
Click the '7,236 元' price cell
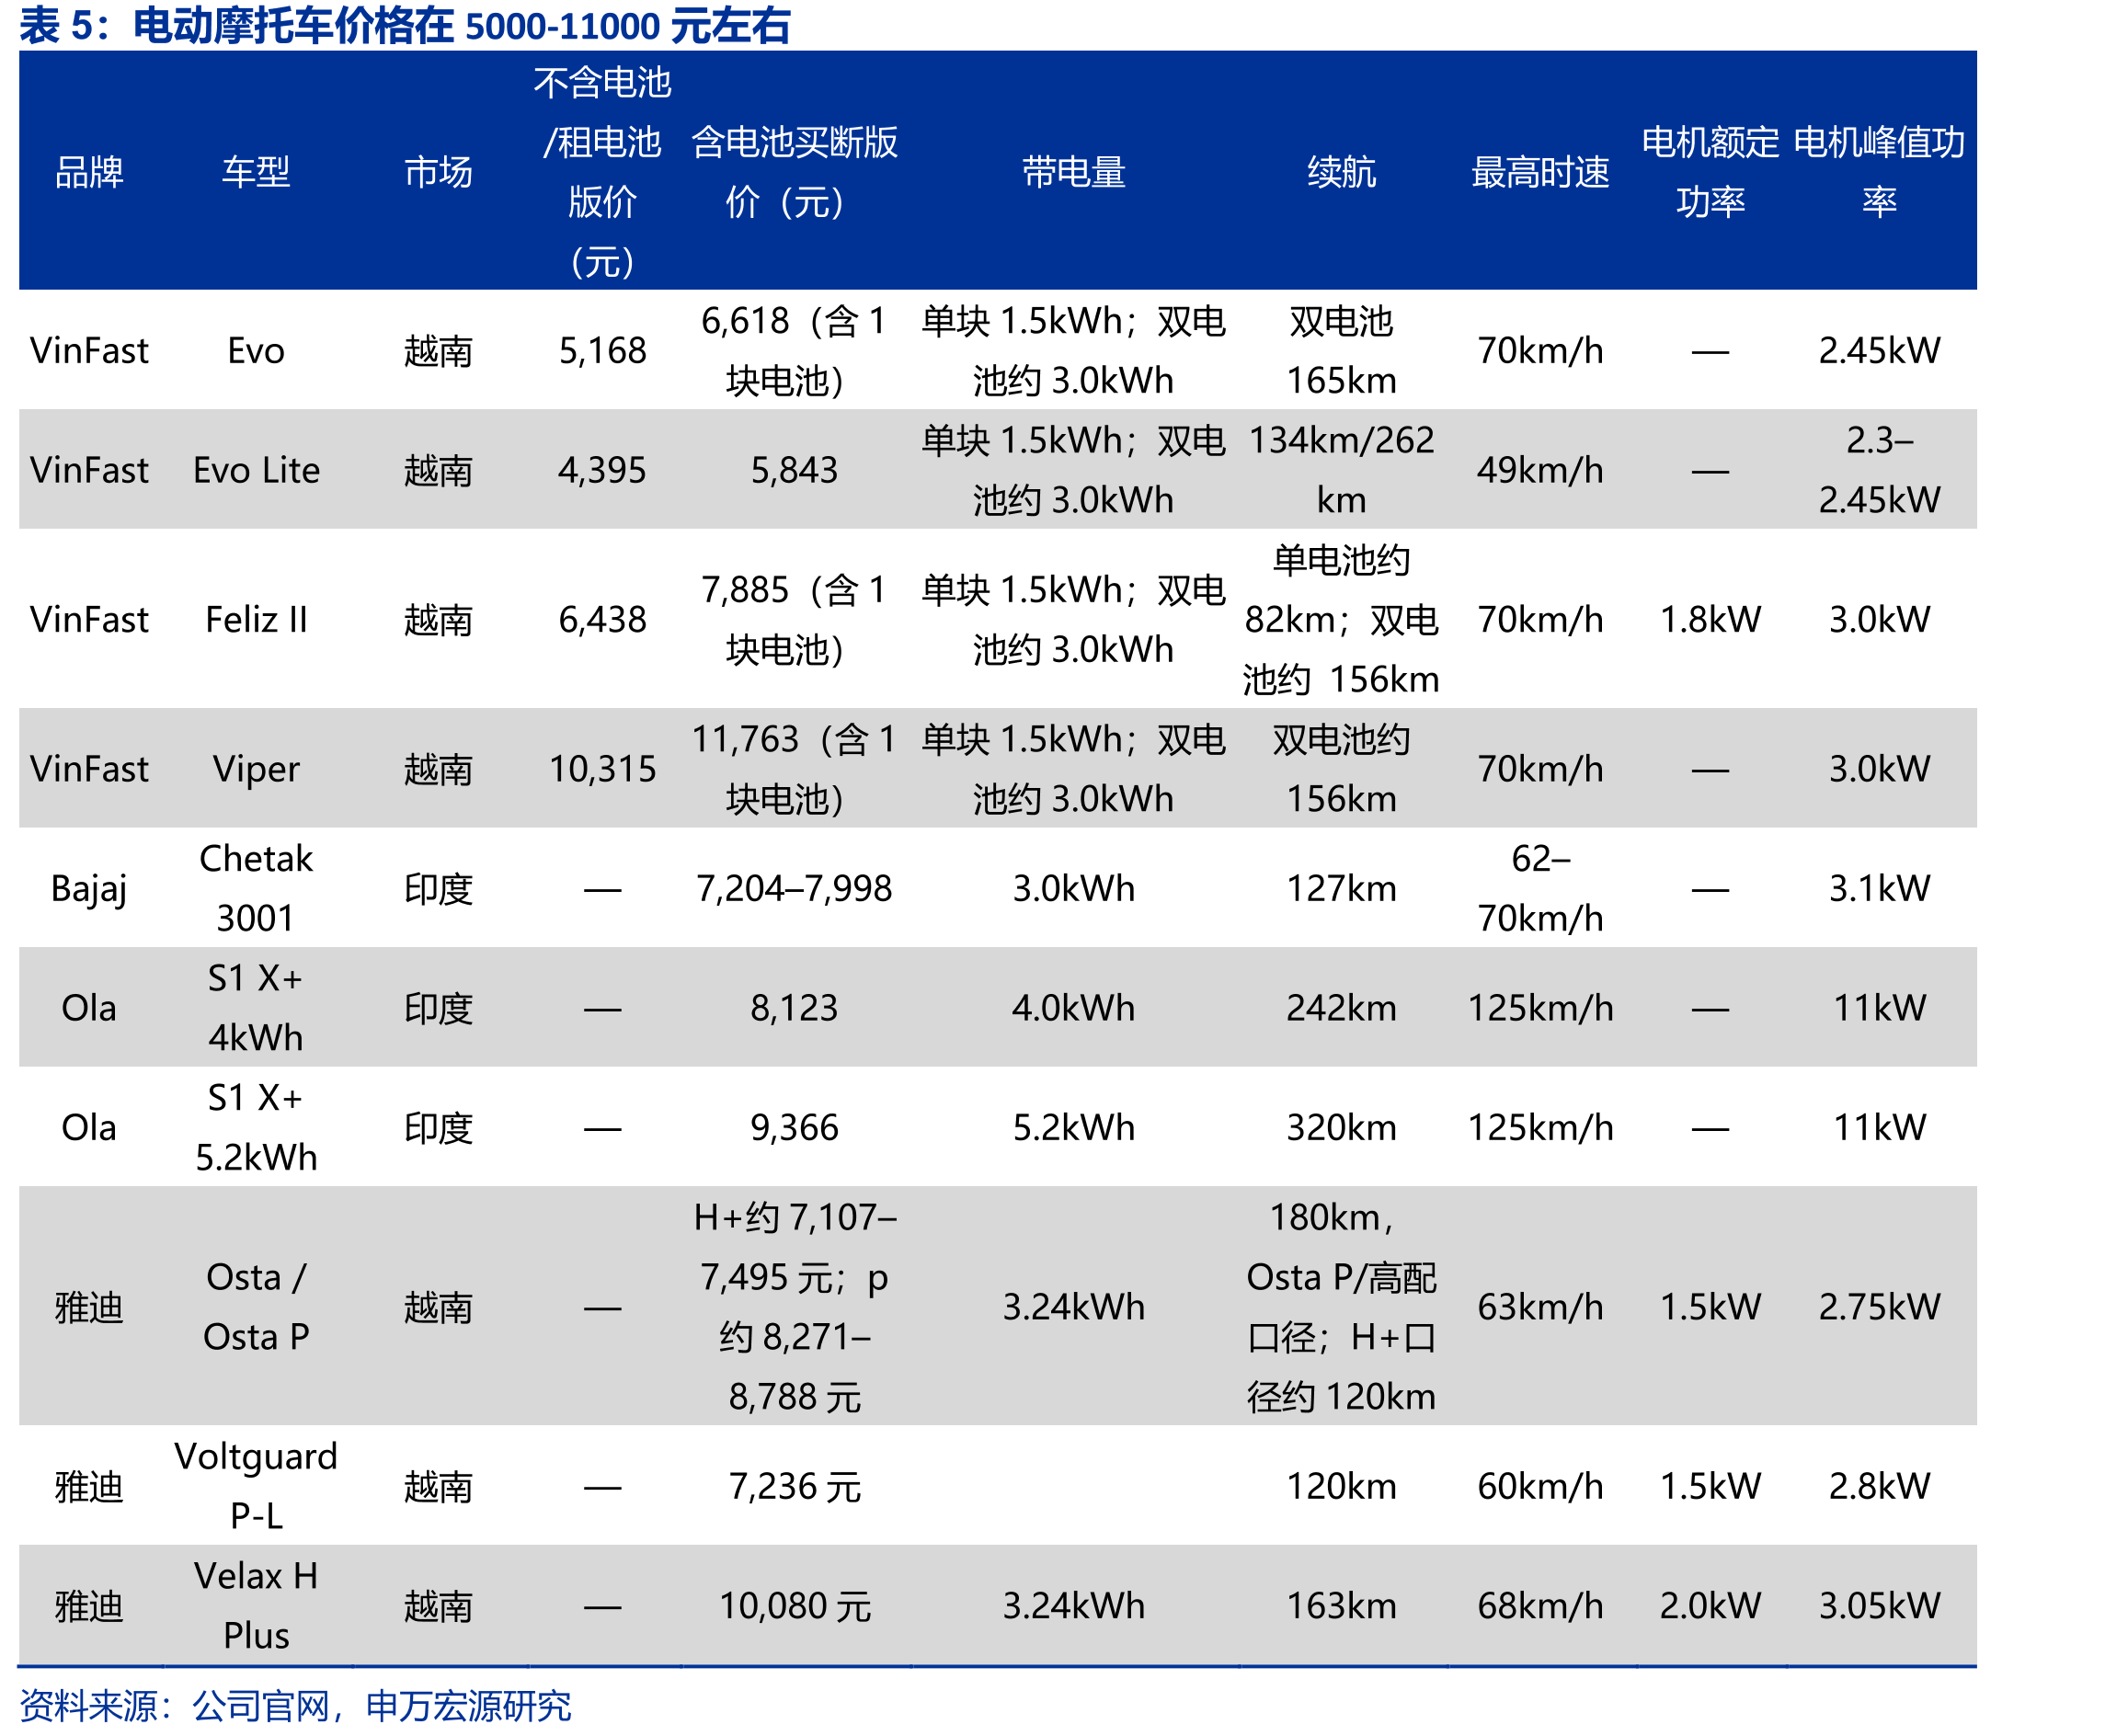pyautogui.click(x=794, y=1487)
